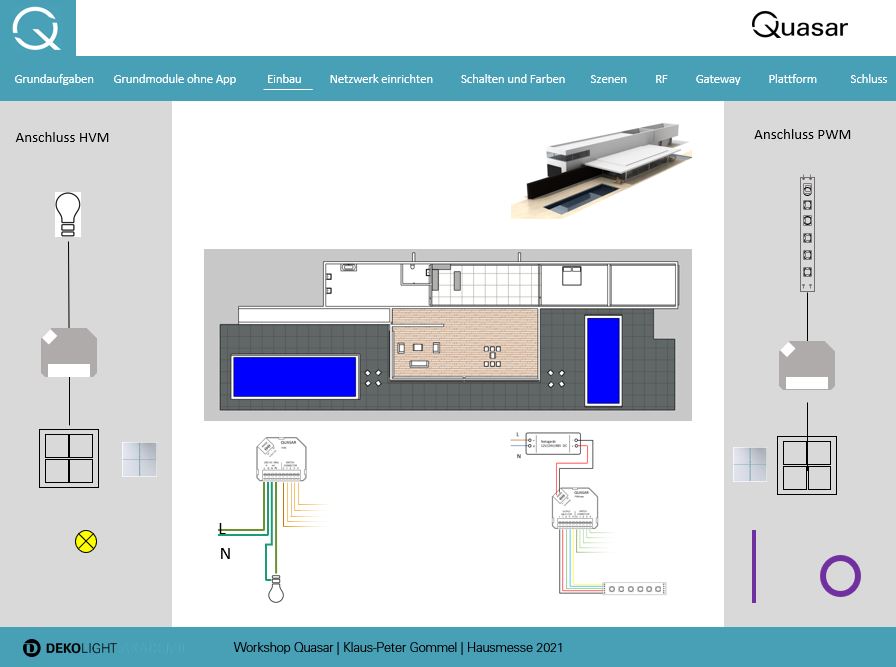
Task: Click the purple vertical bar slider
Action: [x=754, y=566]
